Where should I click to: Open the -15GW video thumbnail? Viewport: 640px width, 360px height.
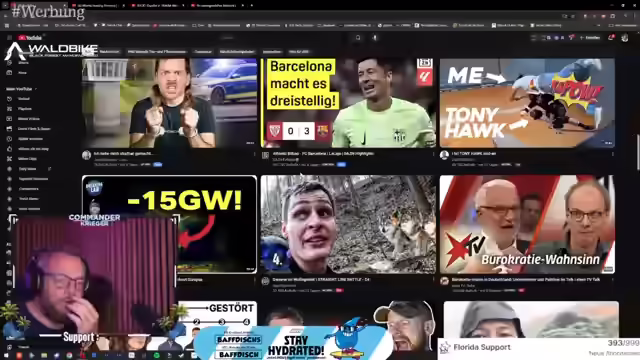click(169, 224)
